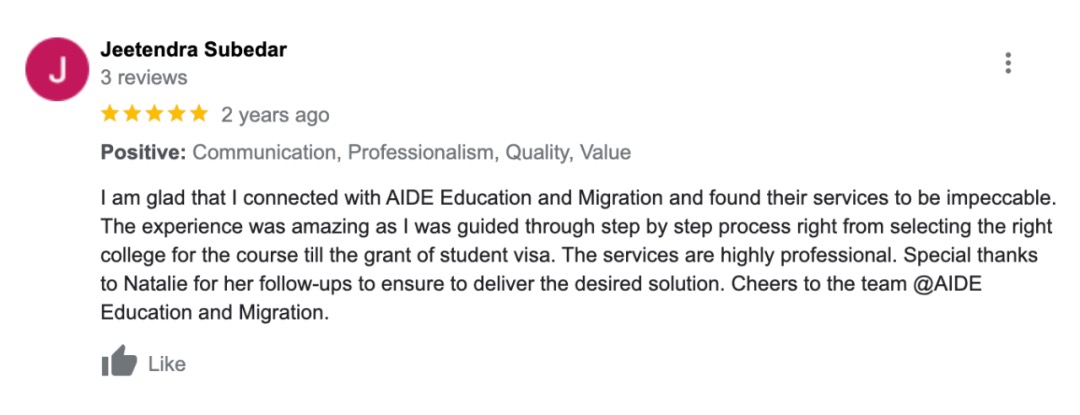Click the "Positive:" label
Viewport: 1080px width, 415px height.
coord(144,153)
